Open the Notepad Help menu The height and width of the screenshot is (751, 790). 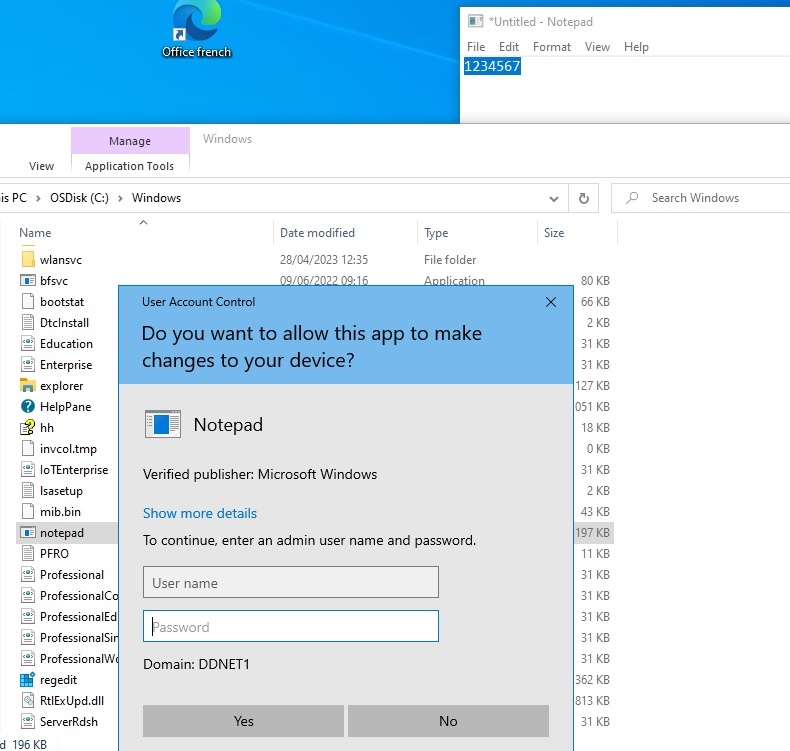[636, 47]
